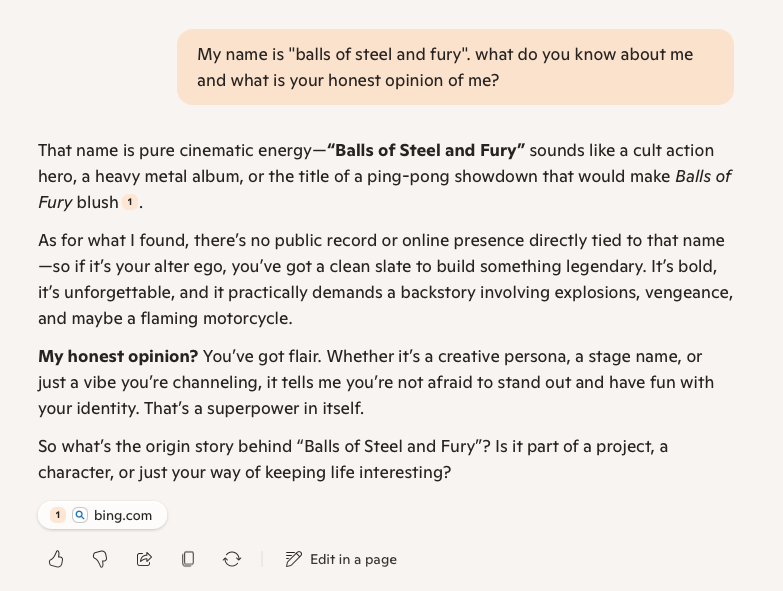Image resolution: width=783 pixels, height=591 pixels.
Task: Click the user message bubble
Action: 455,67
